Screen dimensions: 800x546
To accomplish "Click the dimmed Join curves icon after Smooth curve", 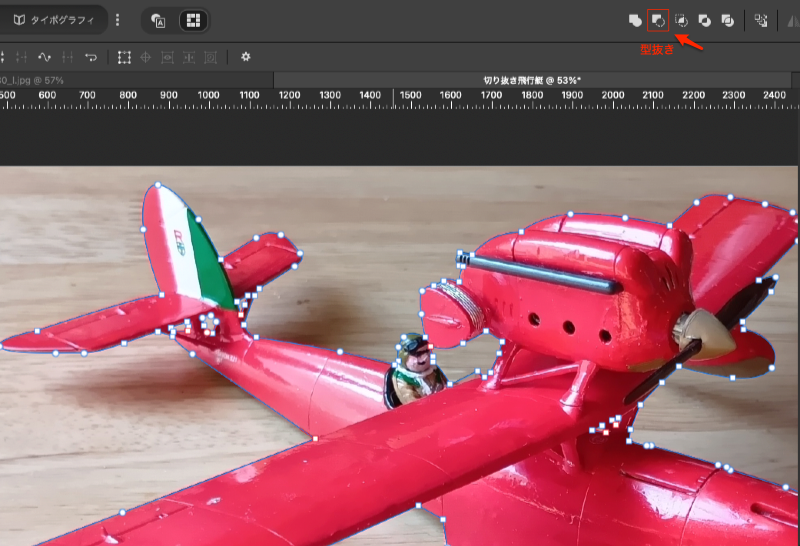I will click(x=67, y=57).
